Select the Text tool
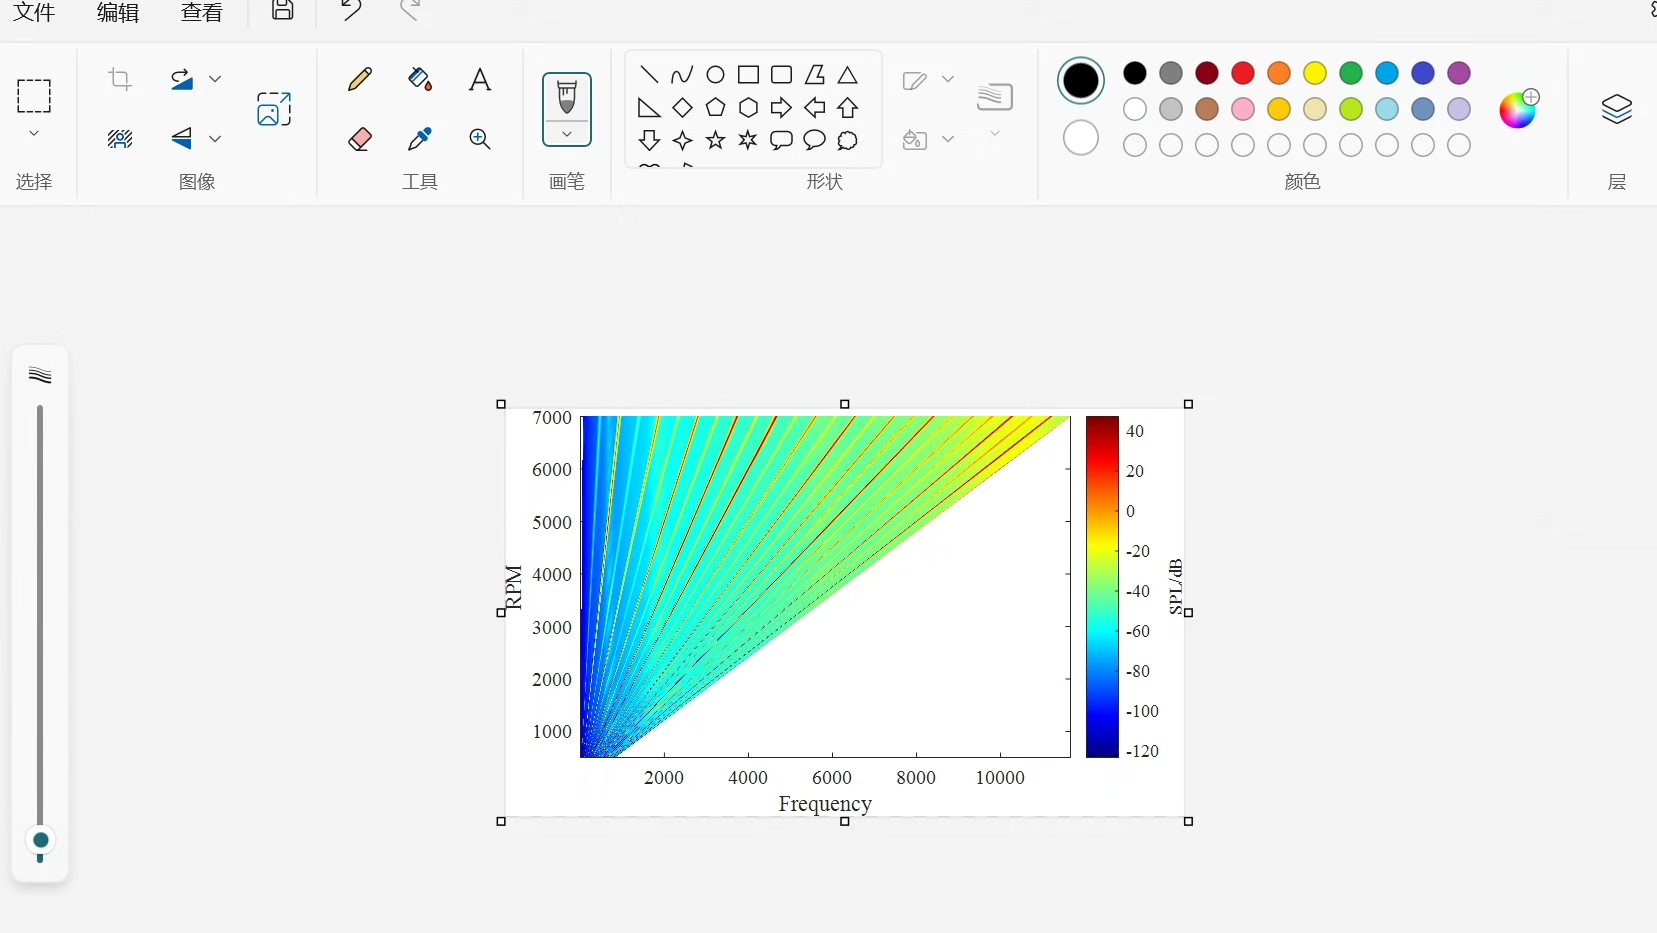 tap(479, 80)
